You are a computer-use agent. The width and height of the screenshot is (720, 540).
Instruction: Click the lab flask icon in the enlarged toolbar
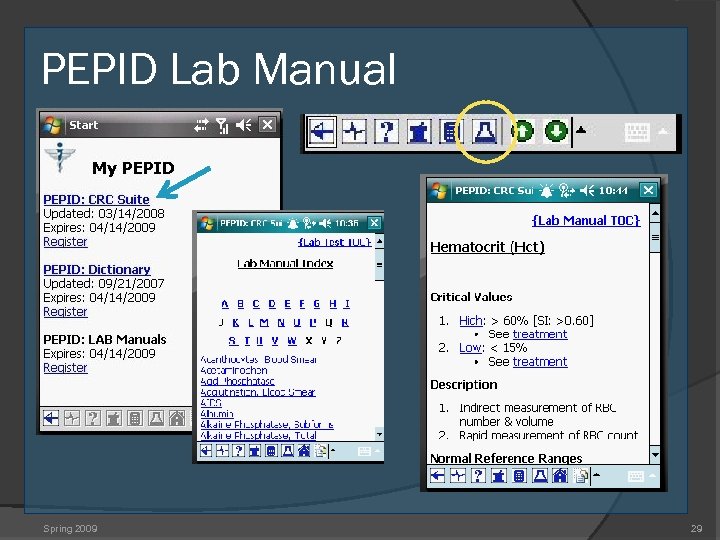pyautogui.click(x=485, y=132)
